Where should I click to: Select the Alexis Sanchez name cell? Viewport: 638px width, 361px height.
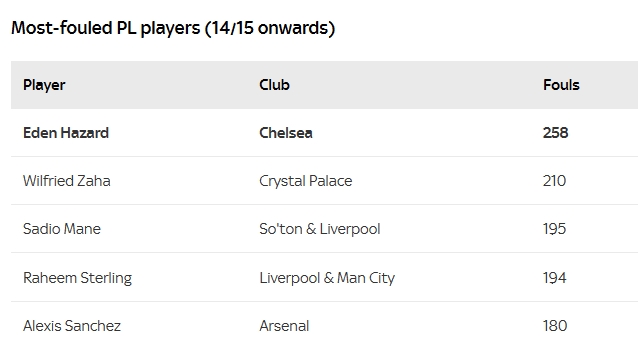click(x=72, y=326)
